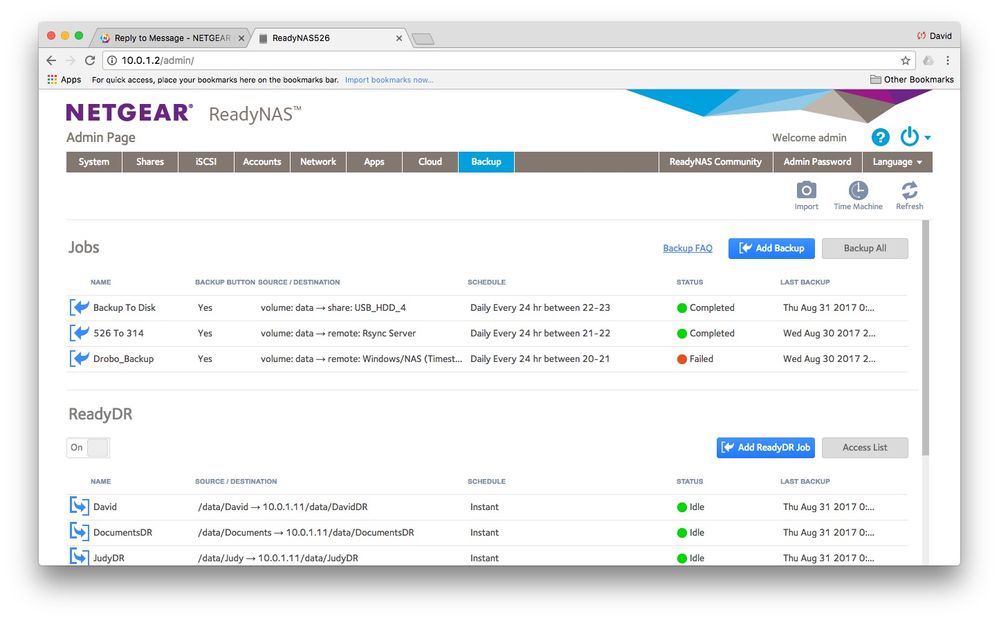Viewport: 999px width, 621px height.
Task: Go to the iSCSI tab
Action: coord(206,162)
